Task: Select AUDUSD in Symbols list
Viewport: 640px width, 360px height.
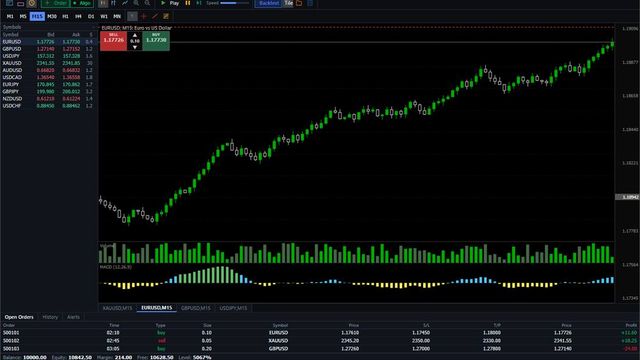Action: click(x=49, y=70)
